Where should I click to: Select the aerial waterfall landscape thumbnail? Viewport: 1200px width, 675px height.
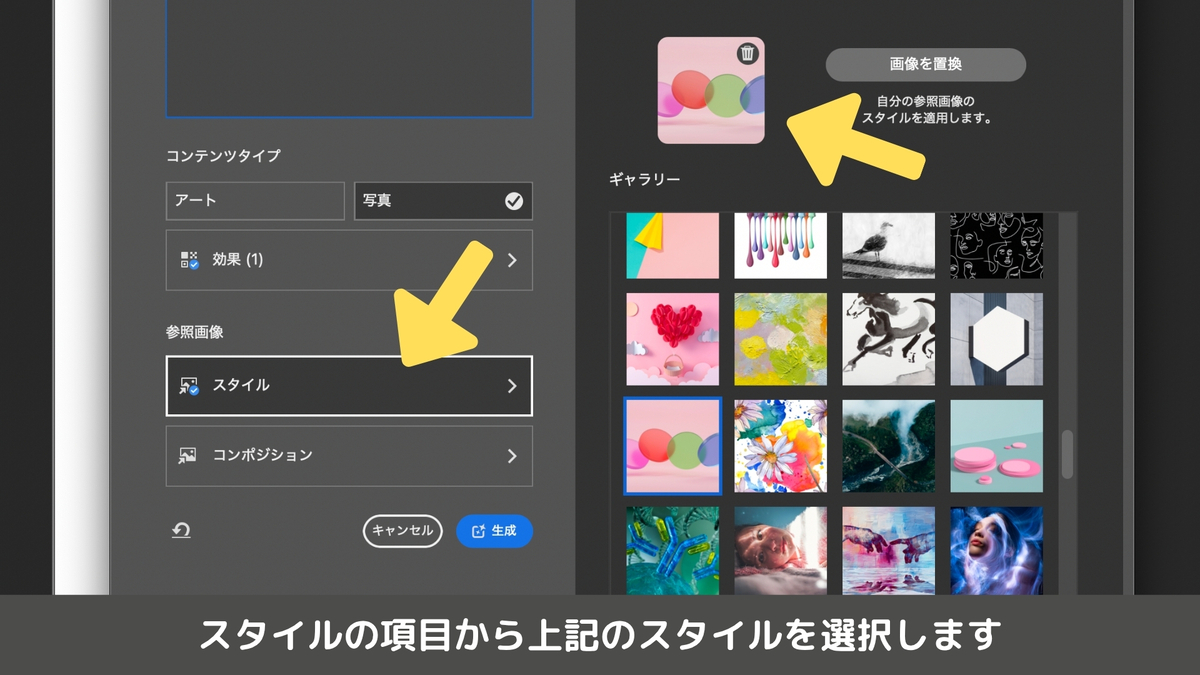(x=889, y=446)
